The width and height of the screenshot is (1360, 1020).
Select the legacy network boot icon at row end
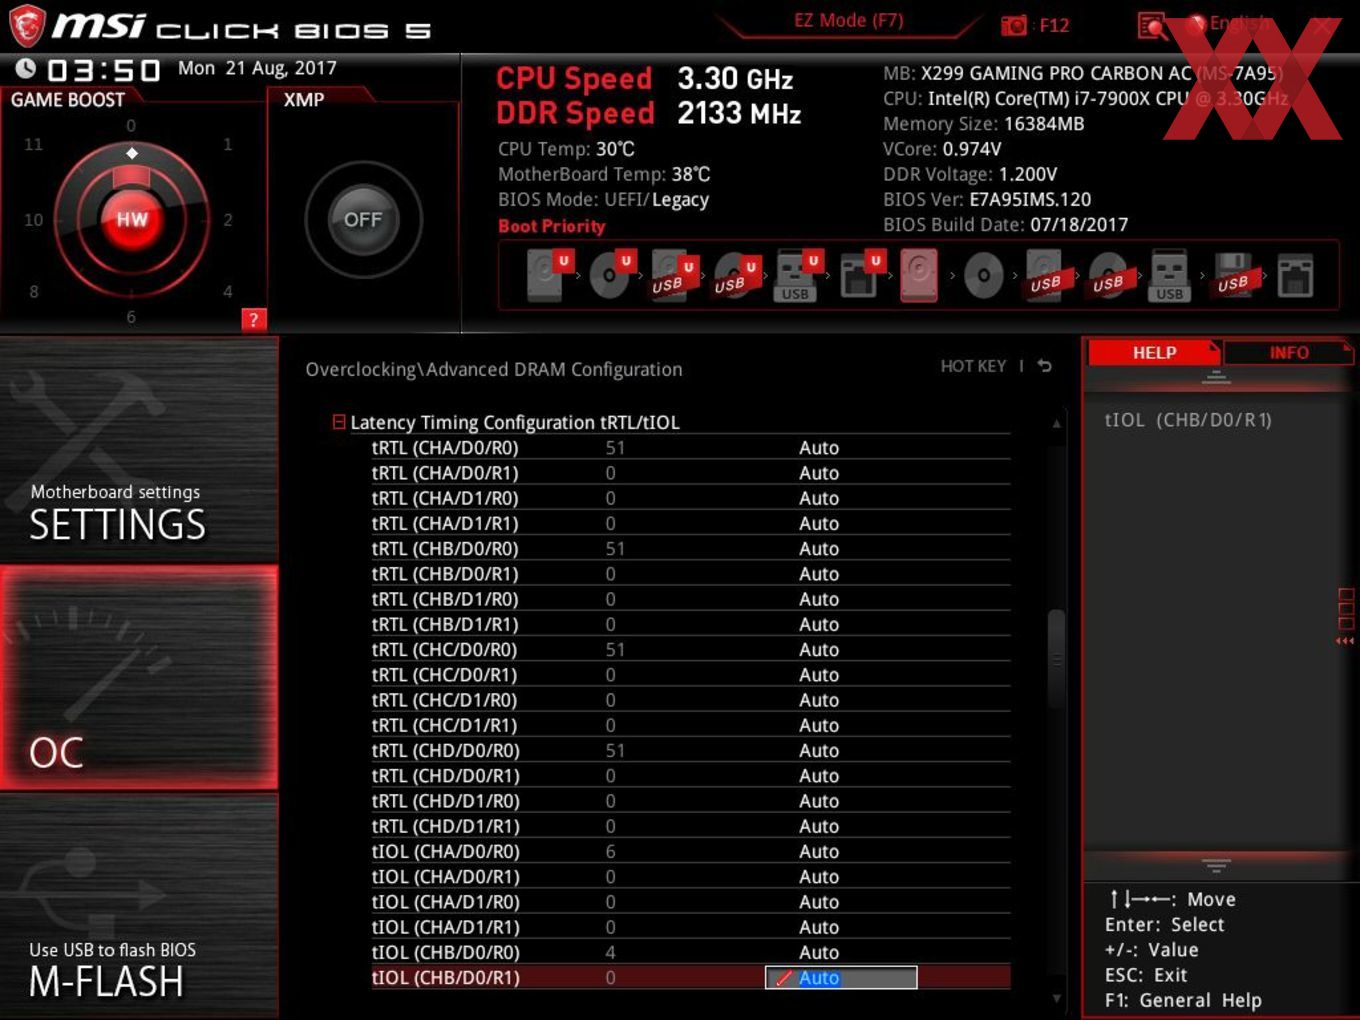[x=1295, y=275]
